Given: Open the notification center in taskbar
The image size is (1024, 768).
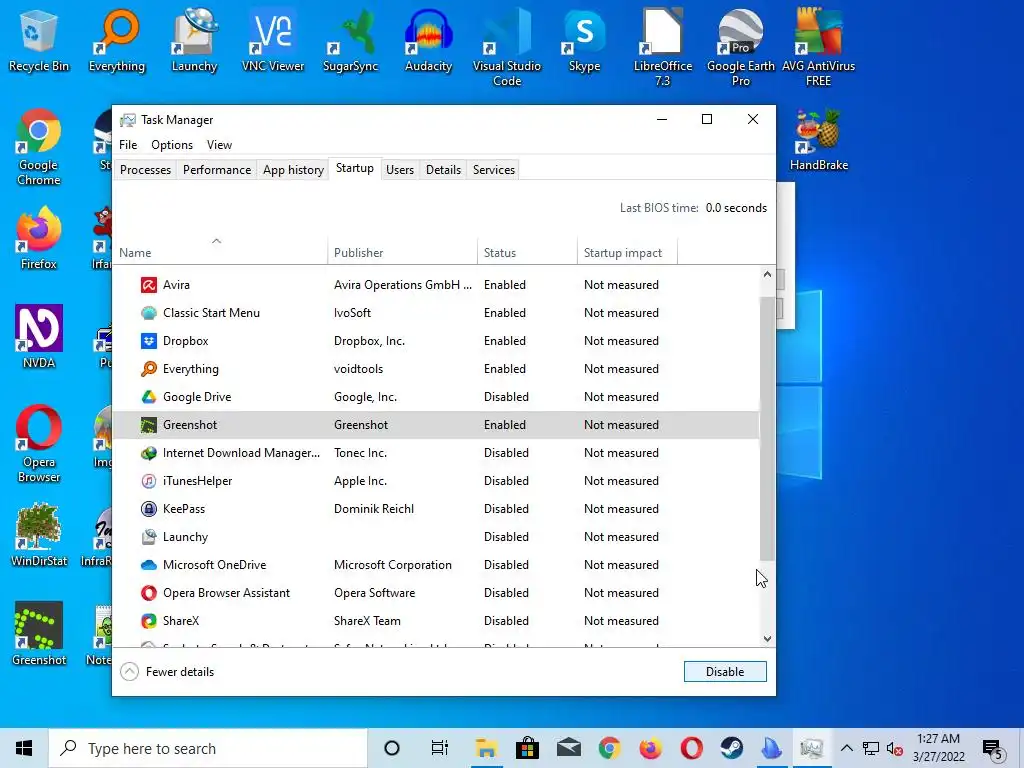Looking at the screenshot, I should pyautogui.click(x=993, y=748).
